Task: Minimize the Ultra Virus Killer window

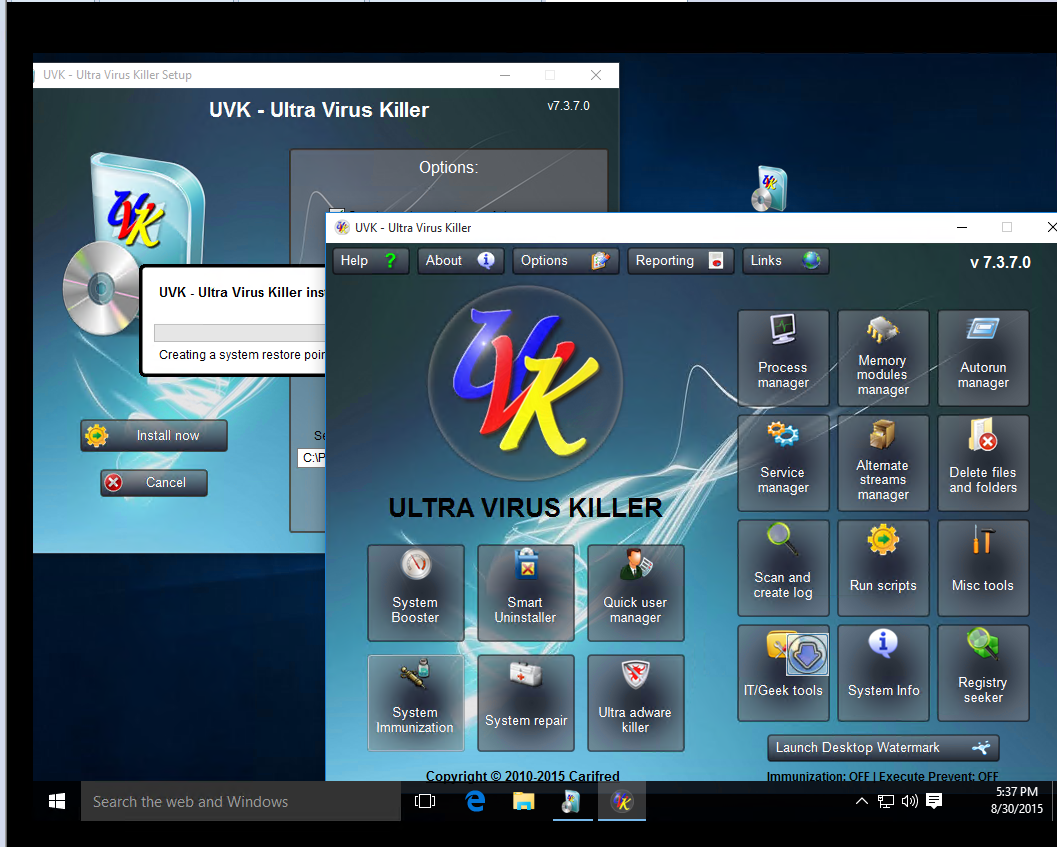Action: [962, 227]
